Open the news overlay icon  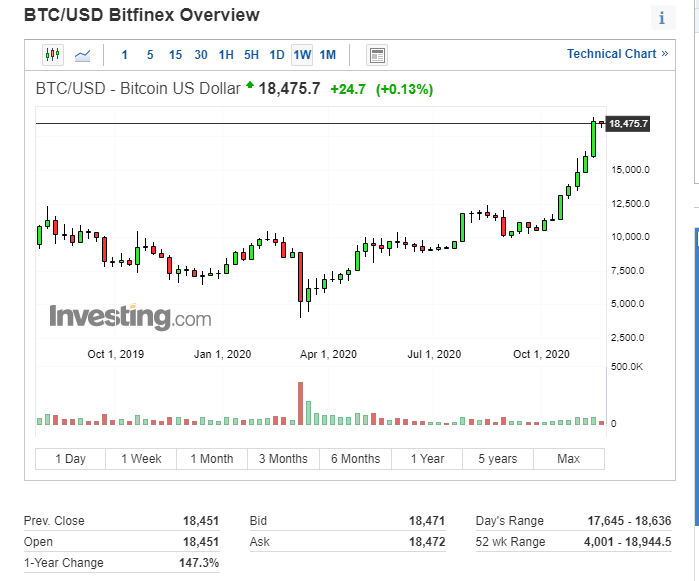pos(377,55)
